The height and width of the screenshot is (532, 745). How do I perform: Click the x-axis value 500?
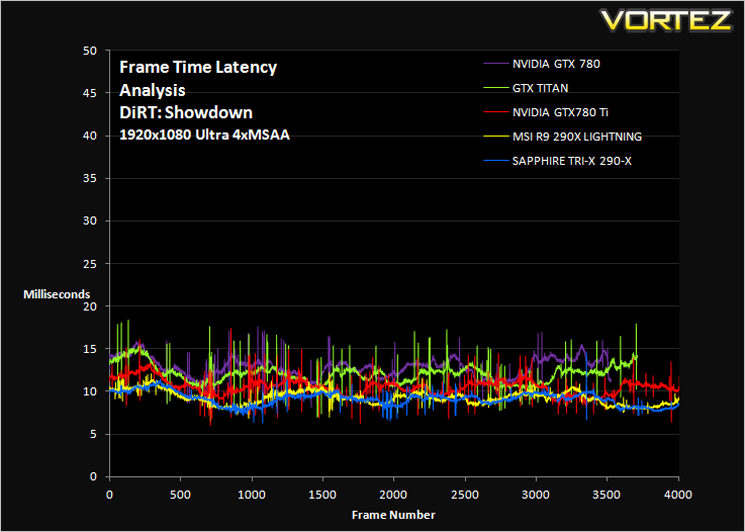click(181, 495)
